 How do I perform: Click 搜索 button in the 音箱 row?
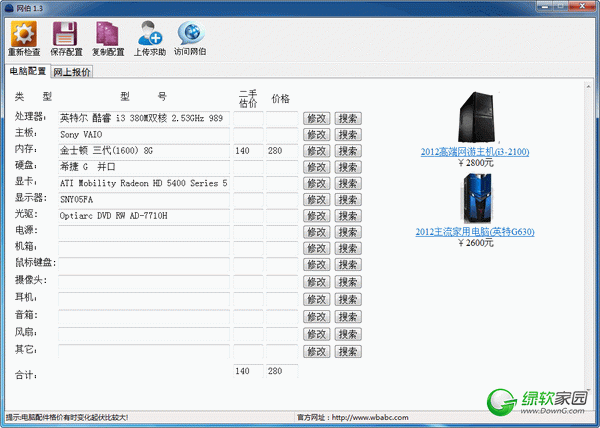coord(348,317)
